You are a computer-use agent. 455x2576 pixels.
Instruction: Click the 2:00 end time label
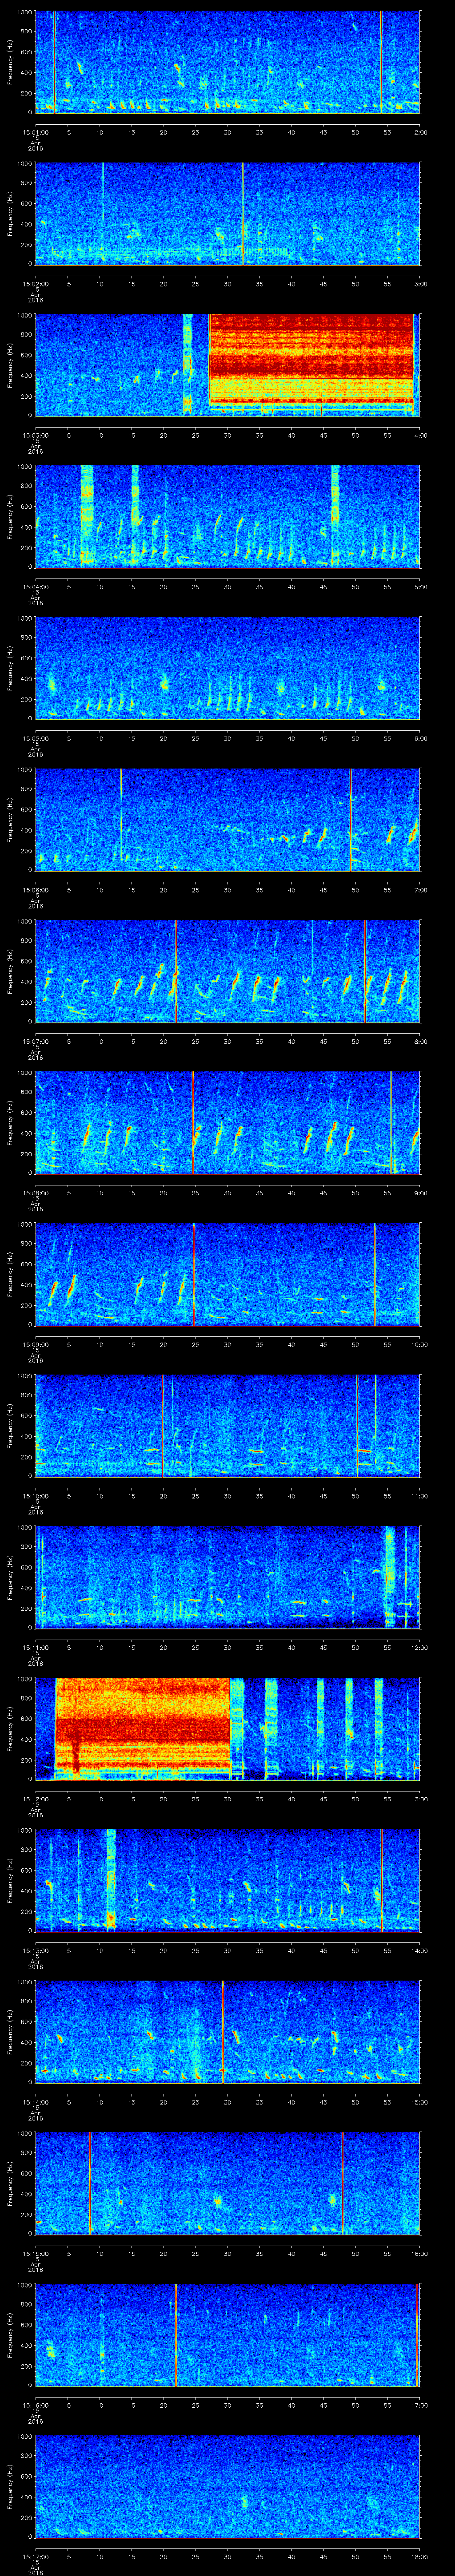420,132
